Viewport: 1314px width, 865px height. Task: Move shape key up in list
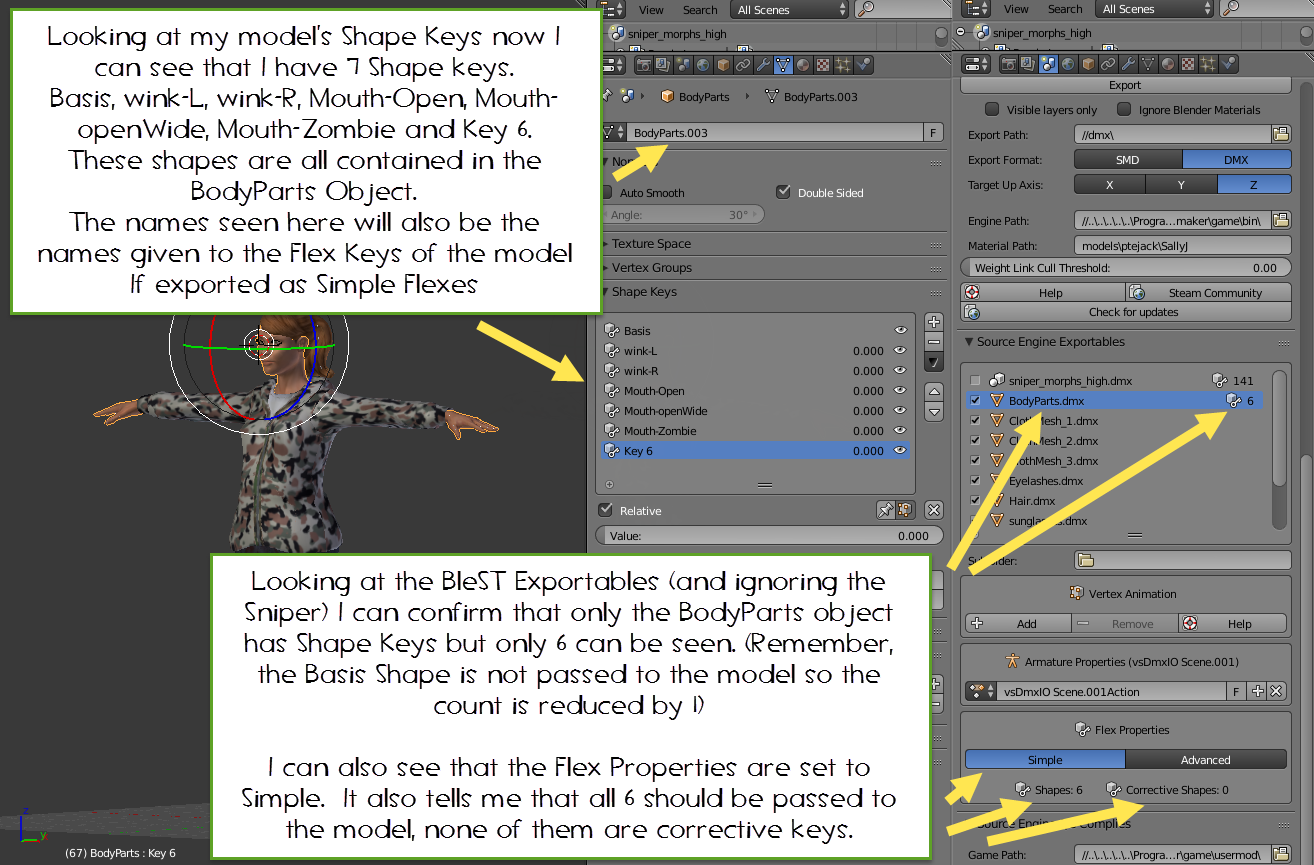[934, 392]
